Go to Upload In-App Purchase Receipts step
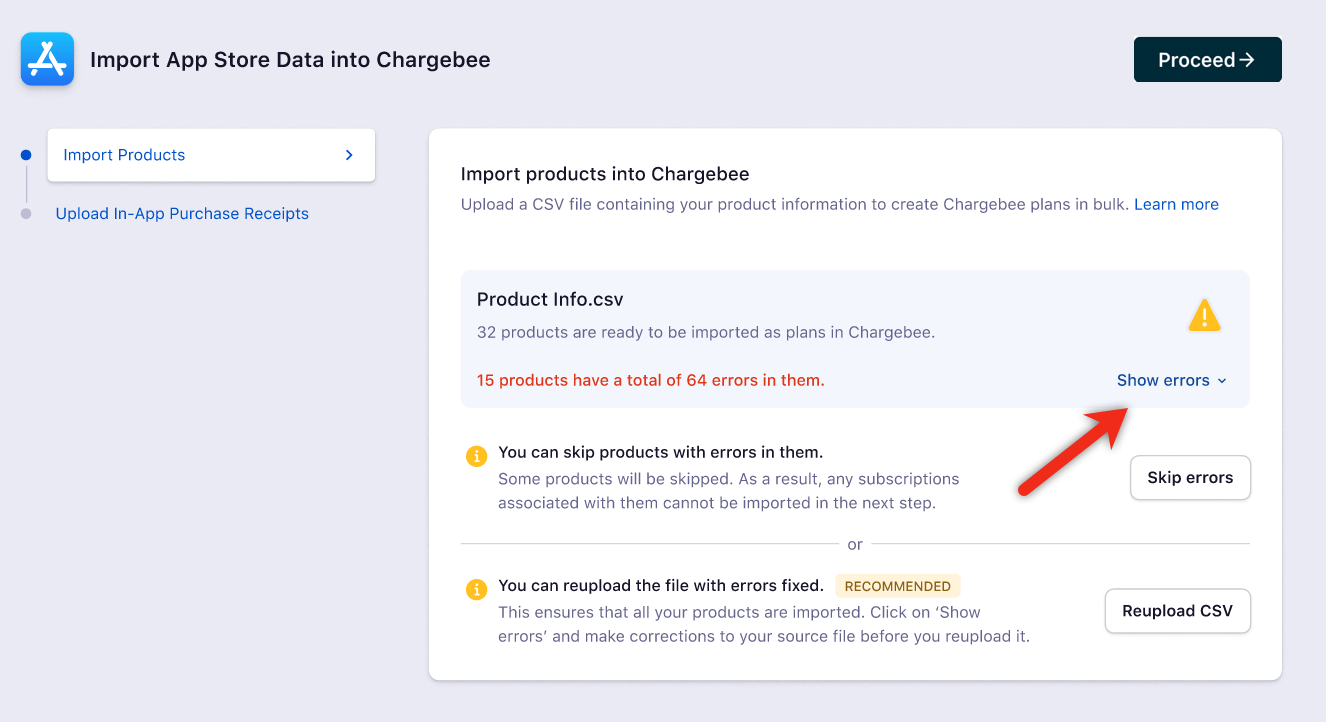Viewport: 1326px width, 722px height. [x=182, y=214]
